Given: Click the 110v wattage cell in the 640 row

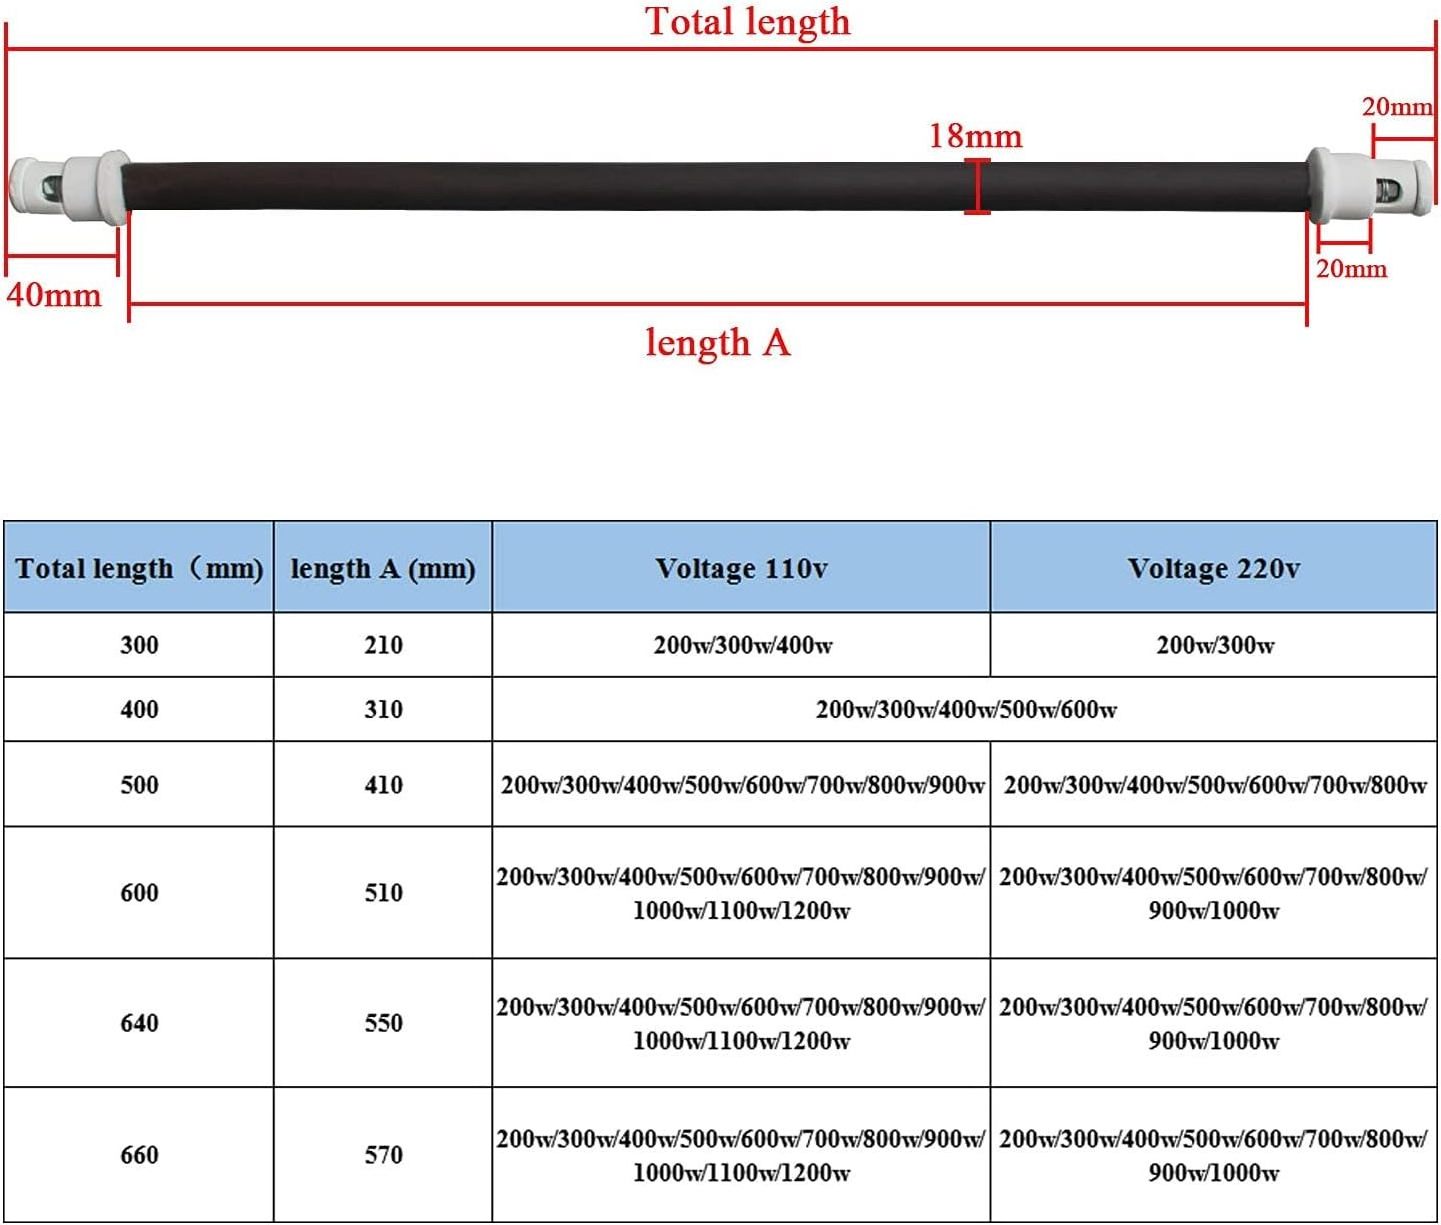Looking at the screenshot, I should click(x=741, y=1023).
